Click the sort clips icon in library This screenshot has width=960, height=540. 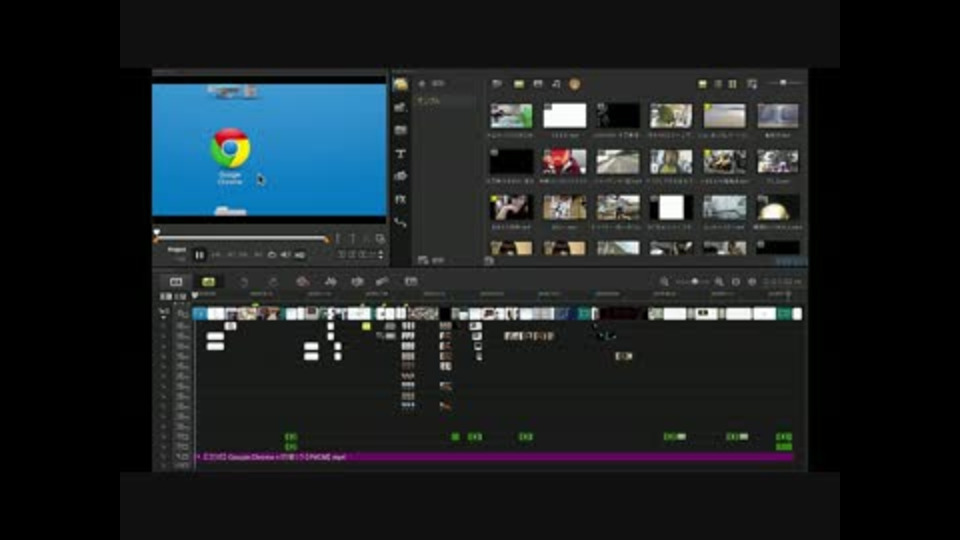752,84
